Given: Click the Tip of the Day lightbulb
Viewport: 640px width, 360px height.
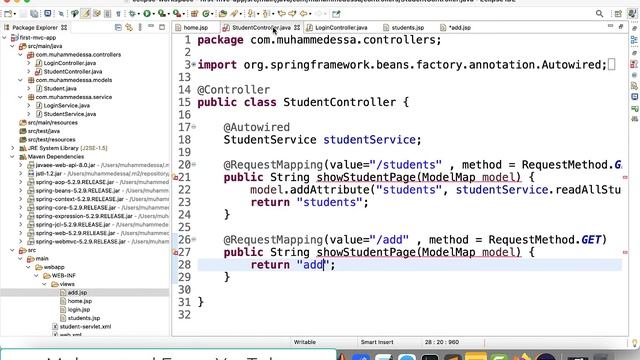Looking at the screenshot, I should click(x=634, y=342).
